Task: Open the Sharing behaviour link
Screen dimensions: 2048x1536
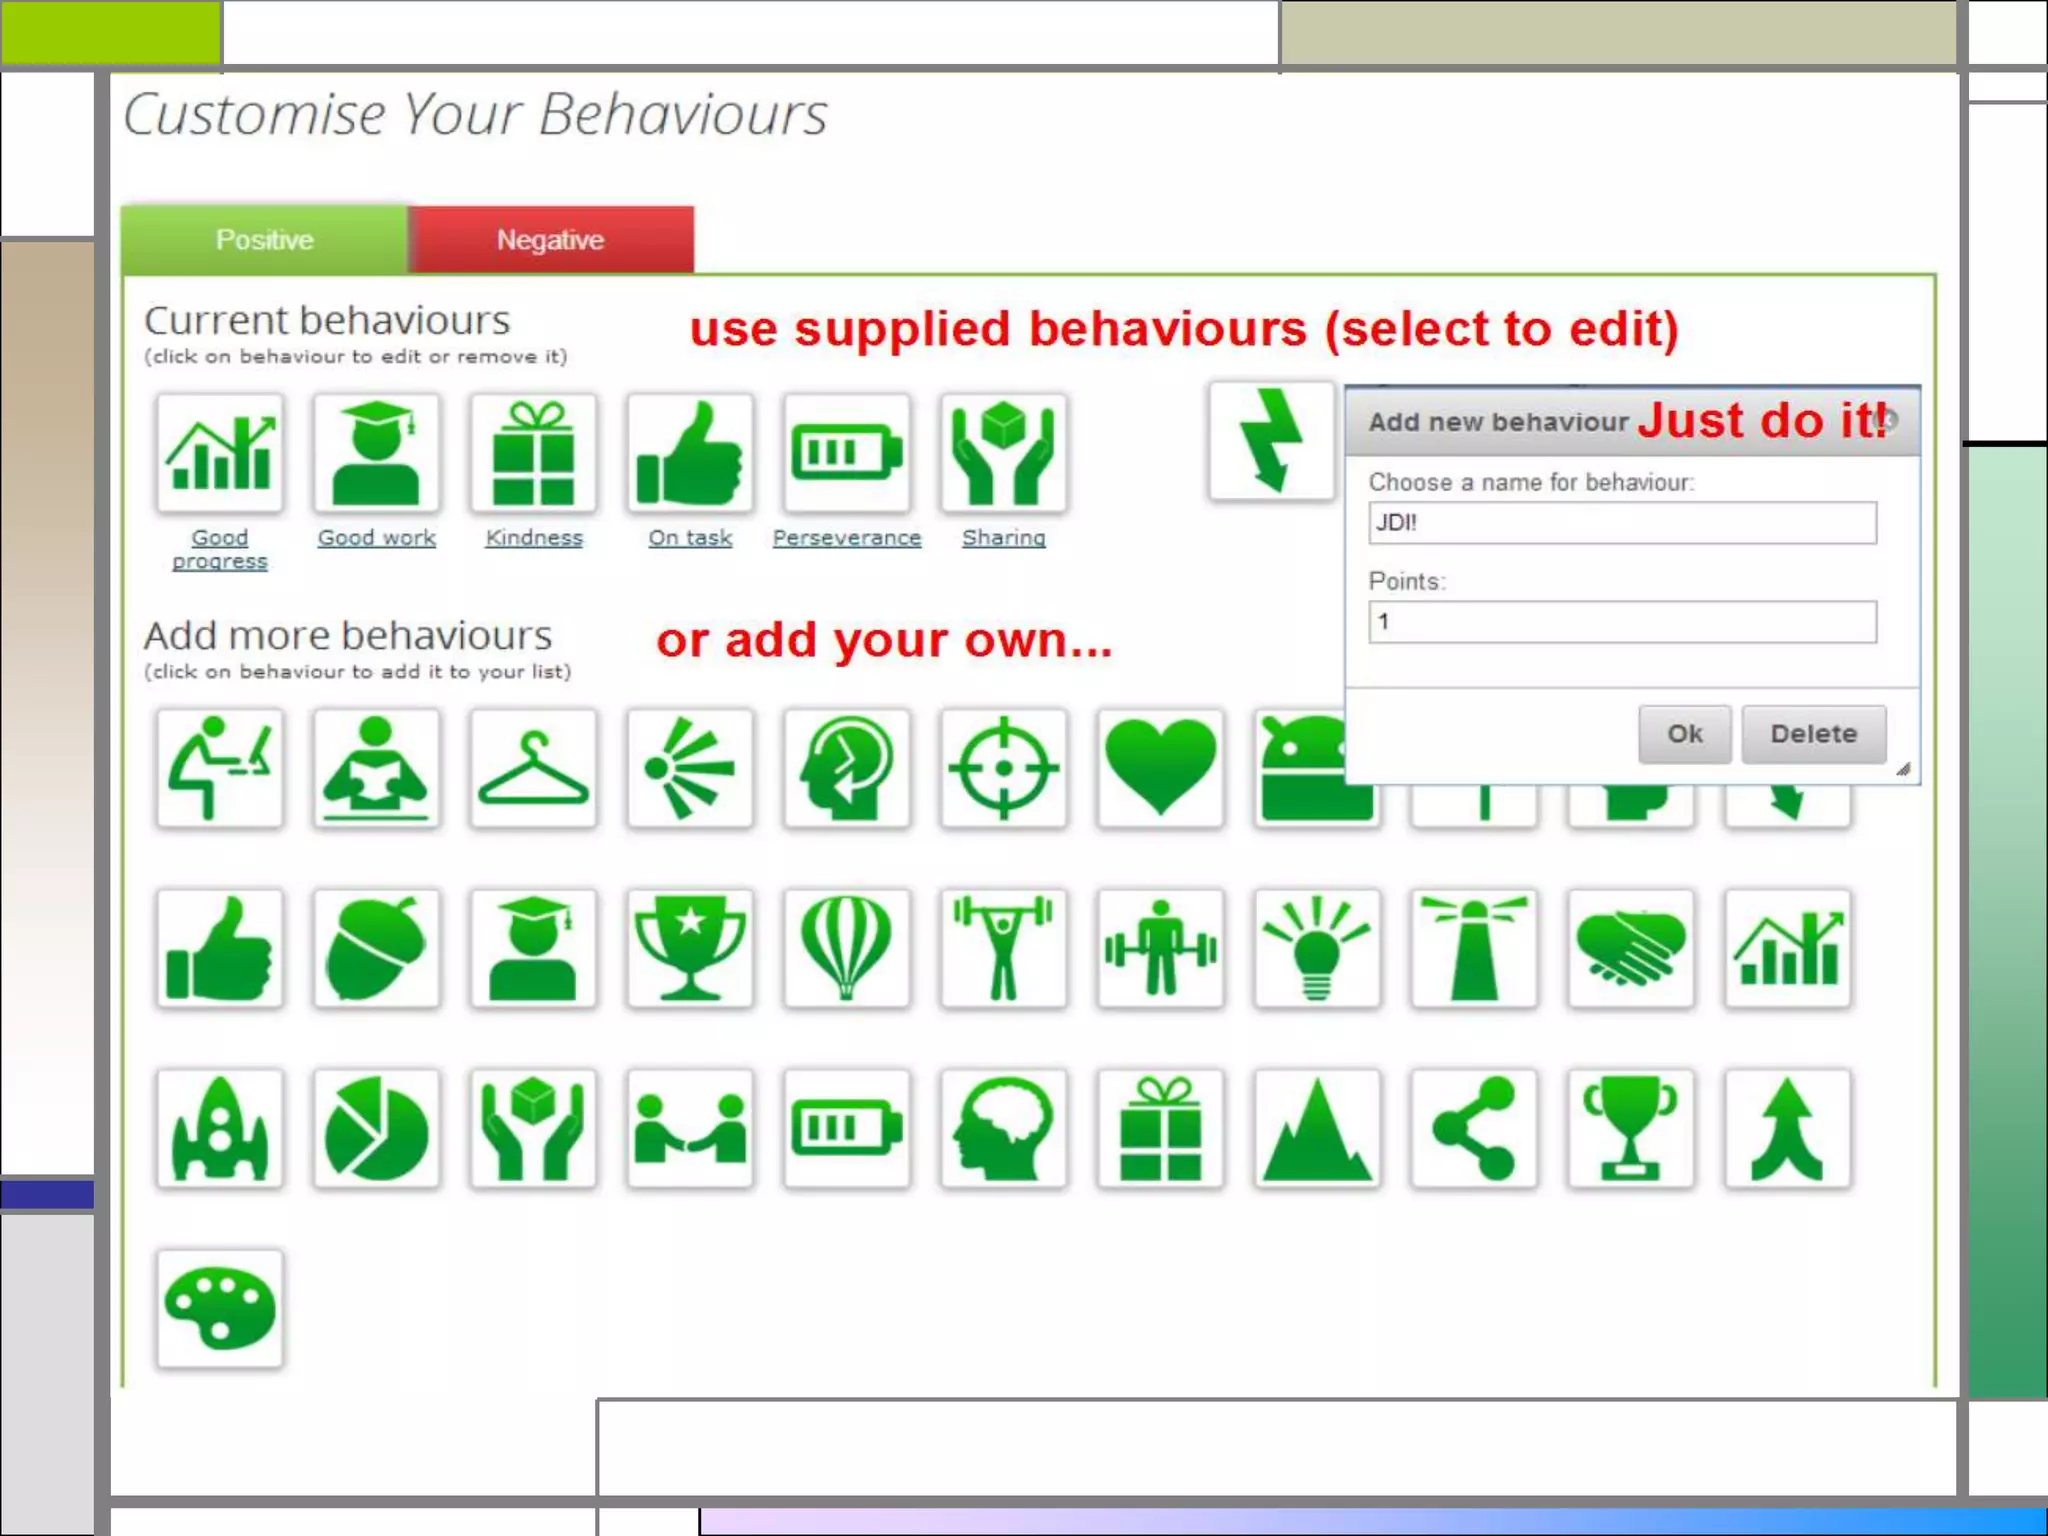Action: click(1003, 538)
